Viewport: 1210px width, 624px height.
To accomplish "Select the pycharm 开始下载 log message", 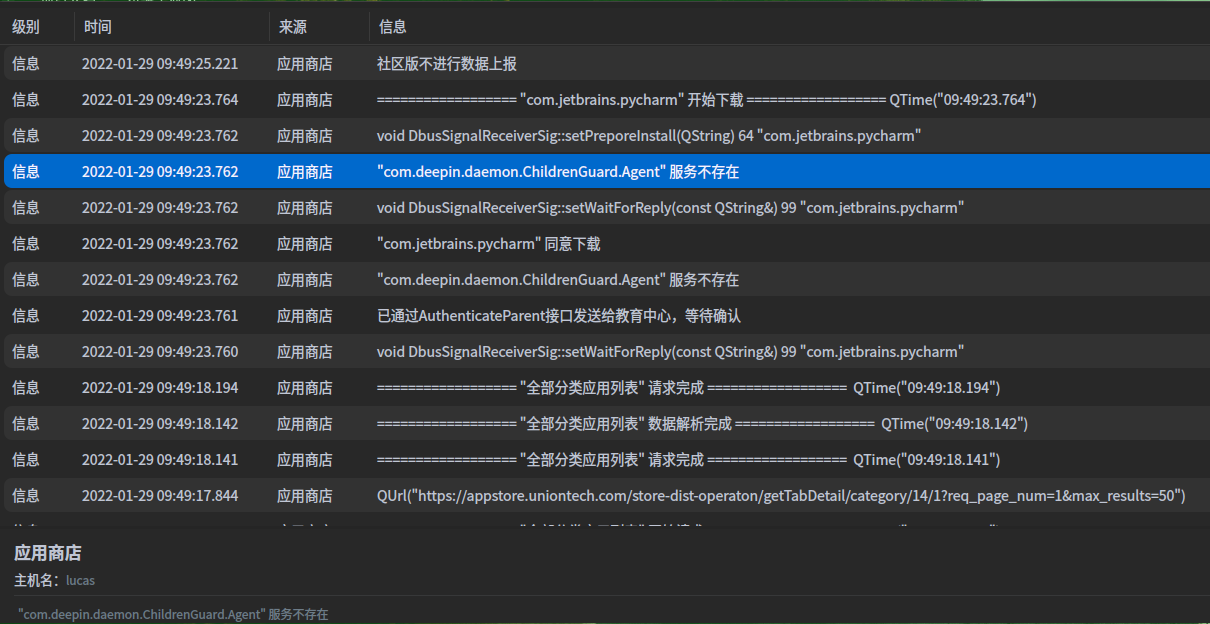I will click(x=706, y=100).
